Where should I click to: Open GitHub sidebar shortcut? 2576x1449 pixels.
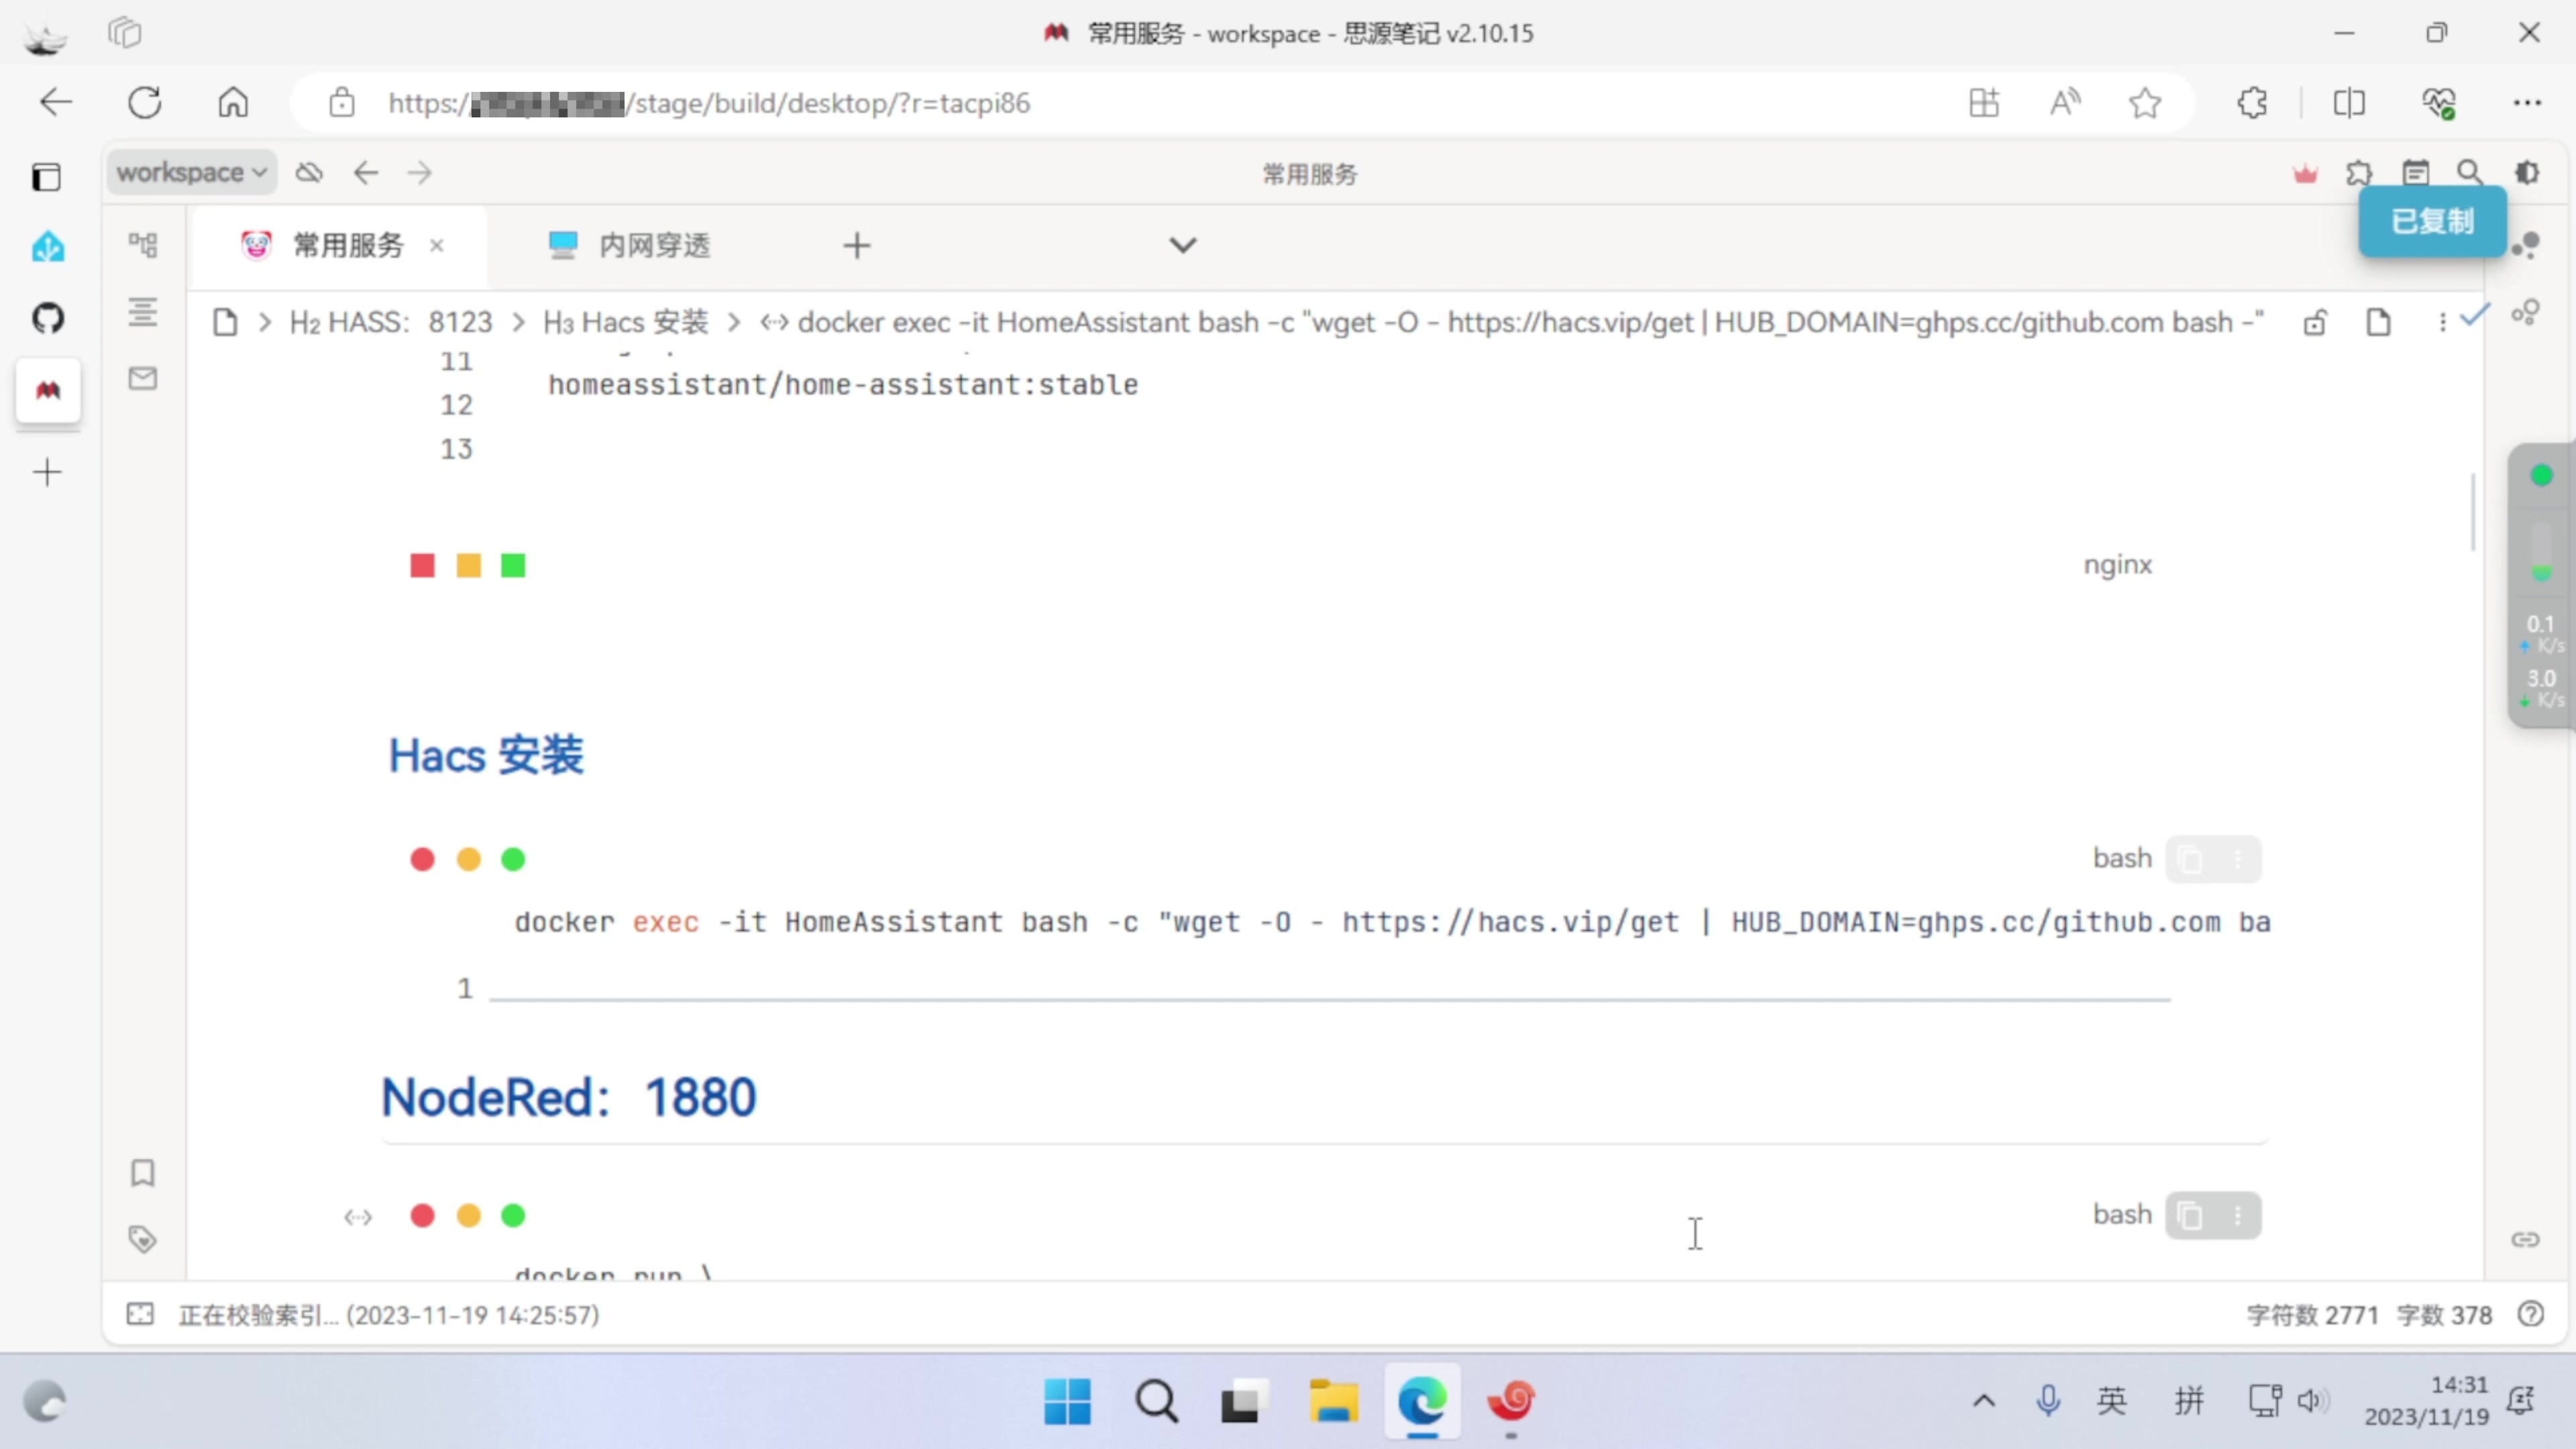48,319
